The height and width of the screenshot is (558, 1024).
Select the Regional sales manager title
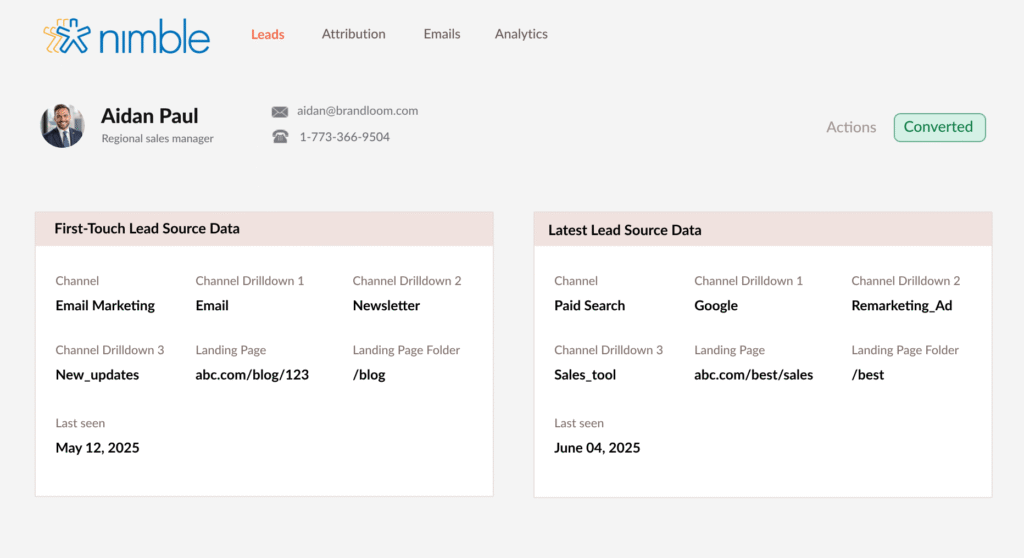(157, 139)
